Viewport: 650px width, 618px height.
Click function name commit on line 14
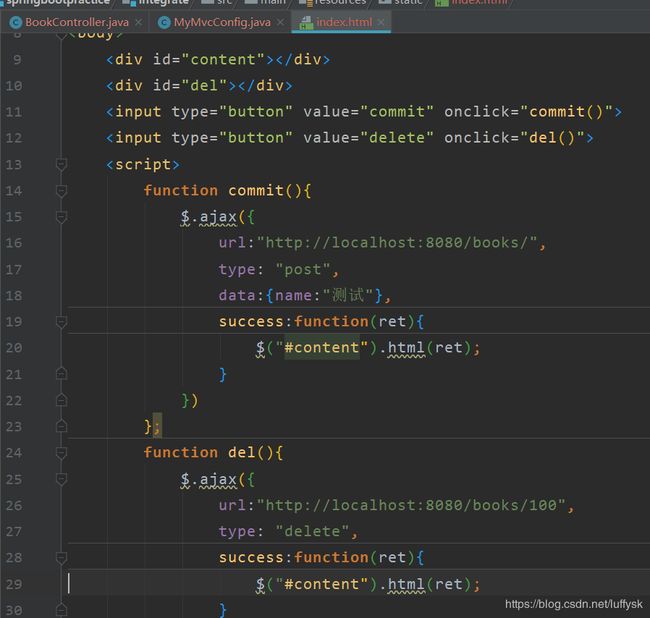[256, 191]
